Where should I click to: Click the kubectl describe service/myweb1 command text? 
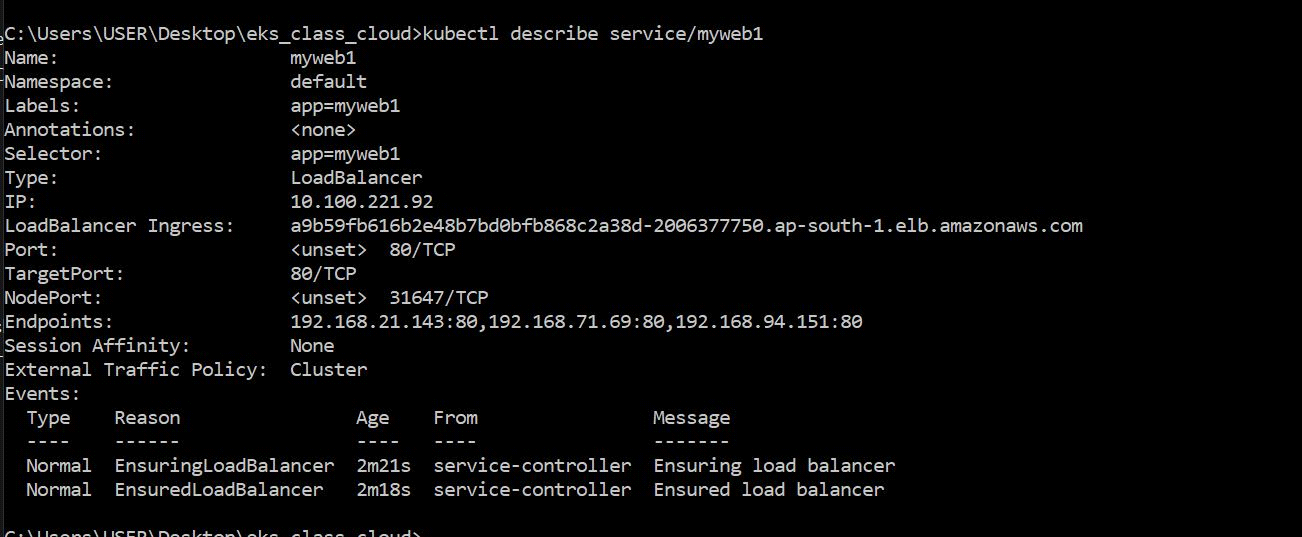pos(593,34)
